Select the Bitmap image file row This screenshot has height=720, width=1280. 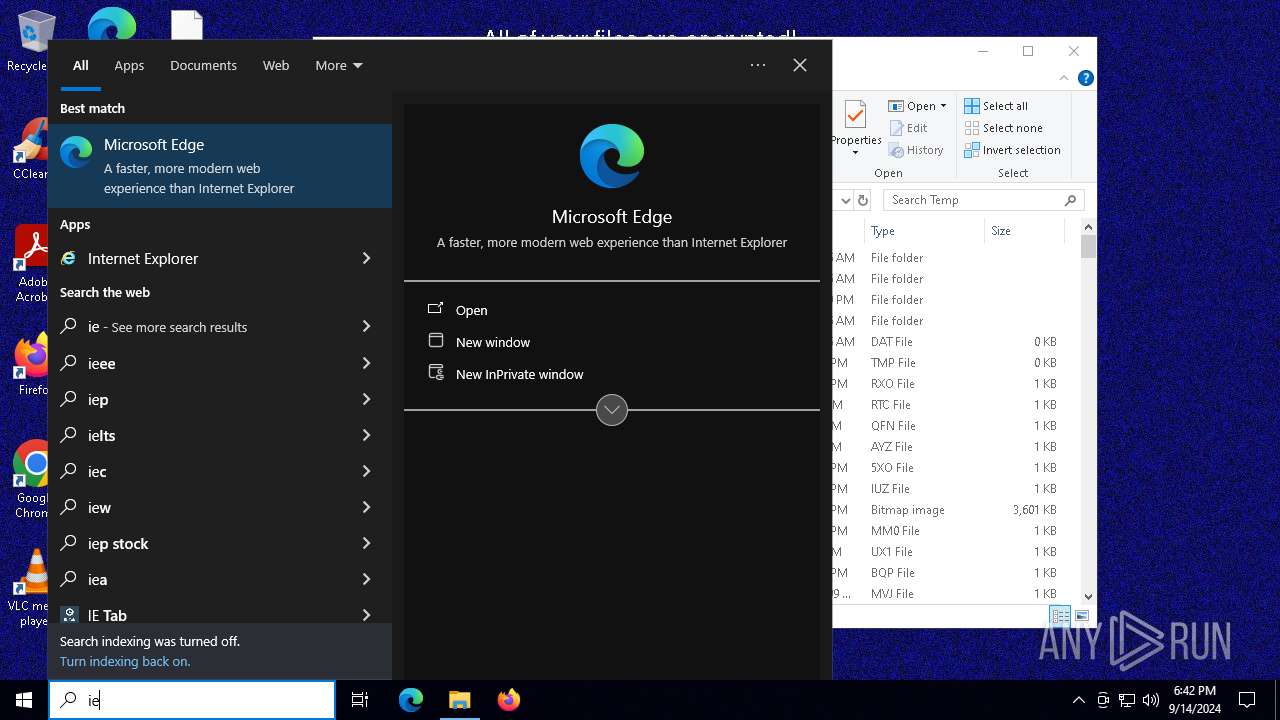click(x=956, y=510)
